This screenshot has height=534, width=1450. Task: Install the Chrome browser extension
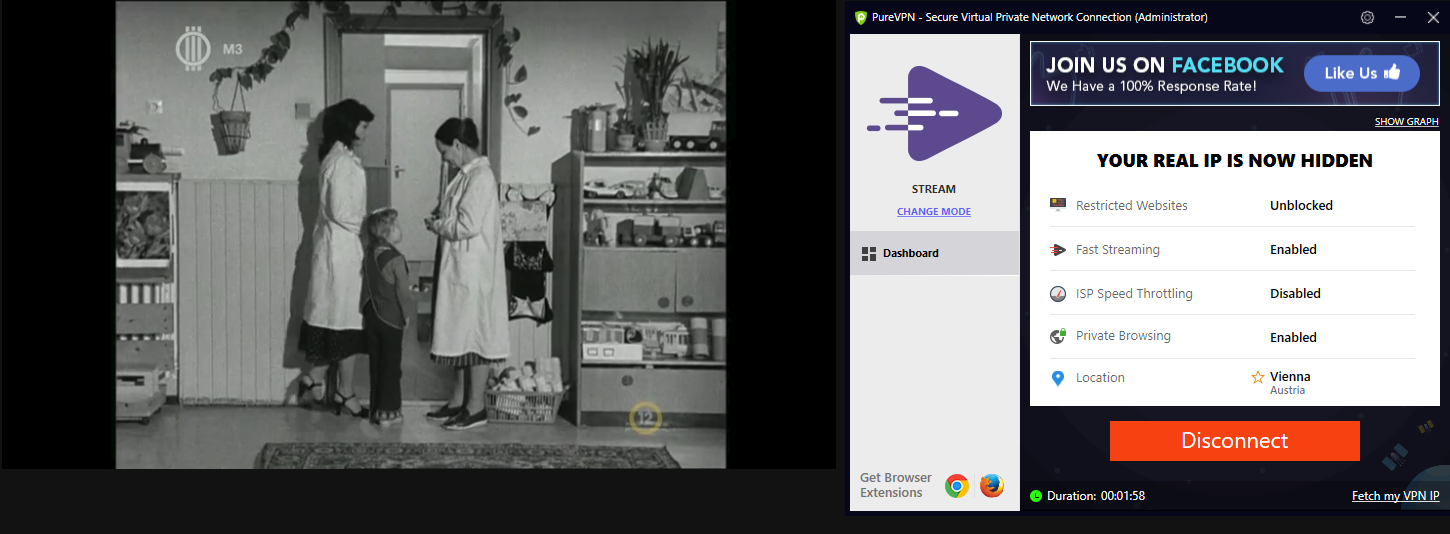(x=957, y=486)
